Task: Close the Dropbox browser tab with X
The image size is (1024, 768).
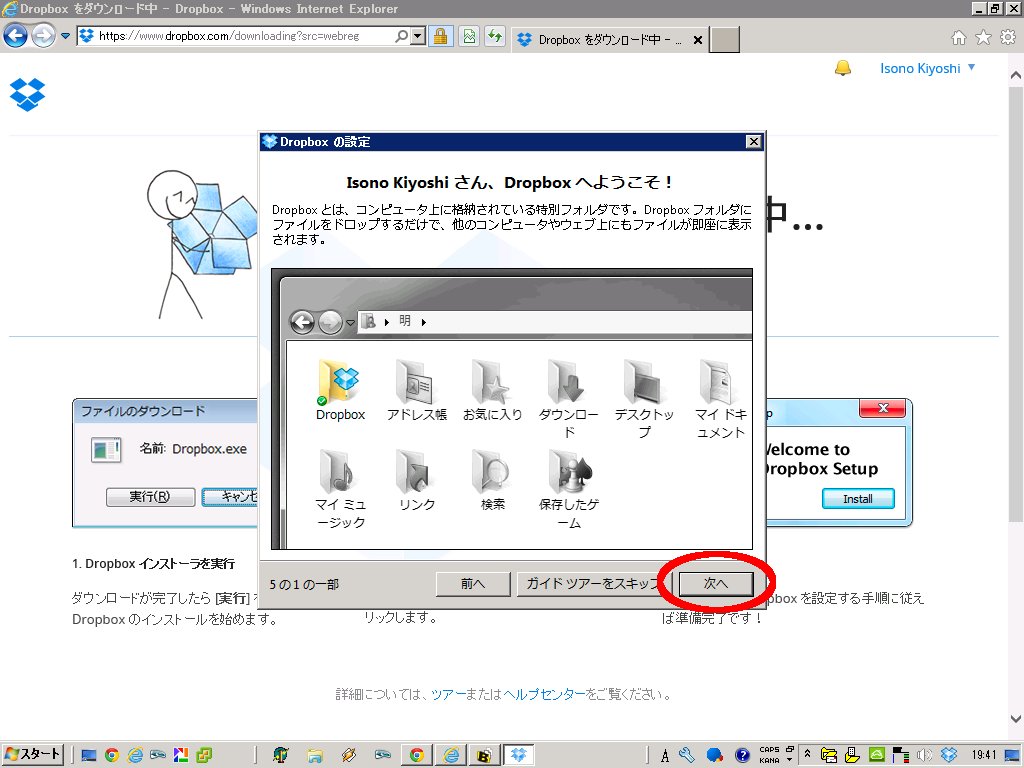Action: tap(697, 40)
